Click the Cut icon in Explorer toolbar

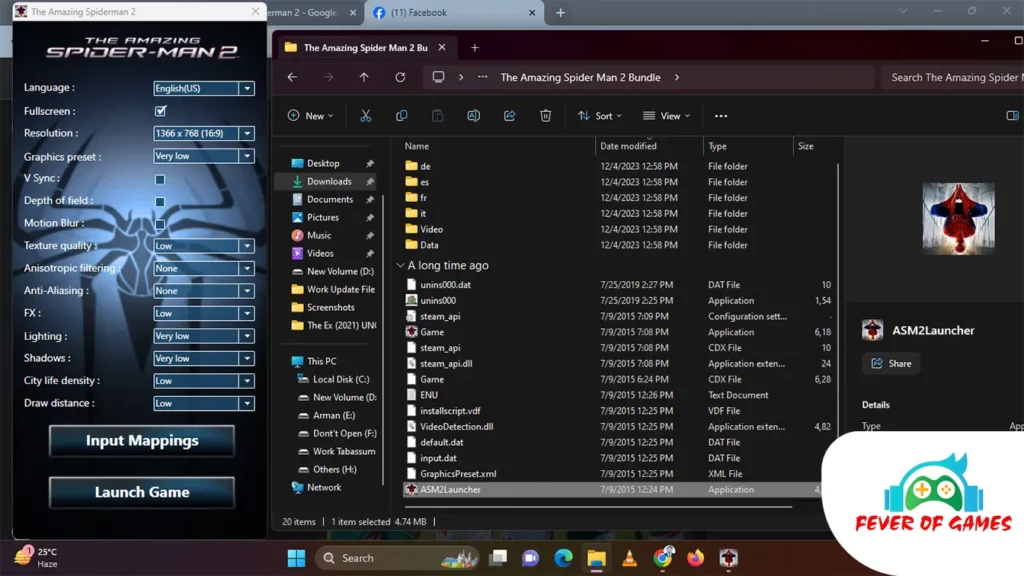click(366, 116)
